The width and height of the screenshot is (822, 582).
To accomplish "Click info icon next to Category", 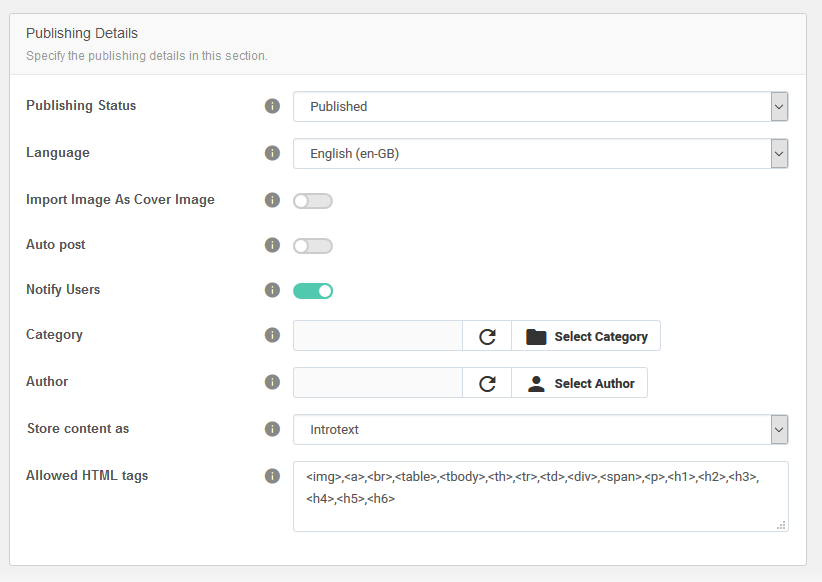I will pos(272,335).
